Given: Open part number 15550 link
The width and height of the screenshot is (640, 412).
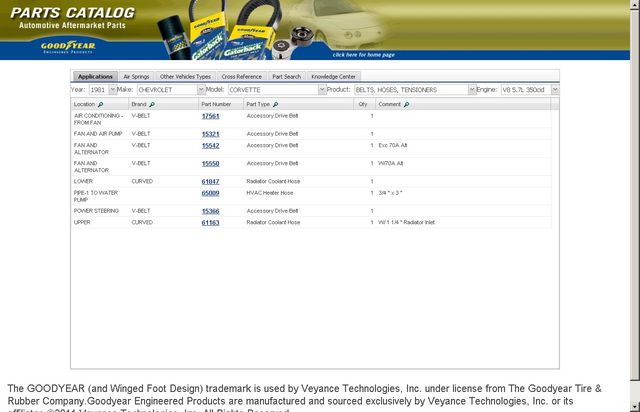Looking at the screenshot, I should click(211, 164).
